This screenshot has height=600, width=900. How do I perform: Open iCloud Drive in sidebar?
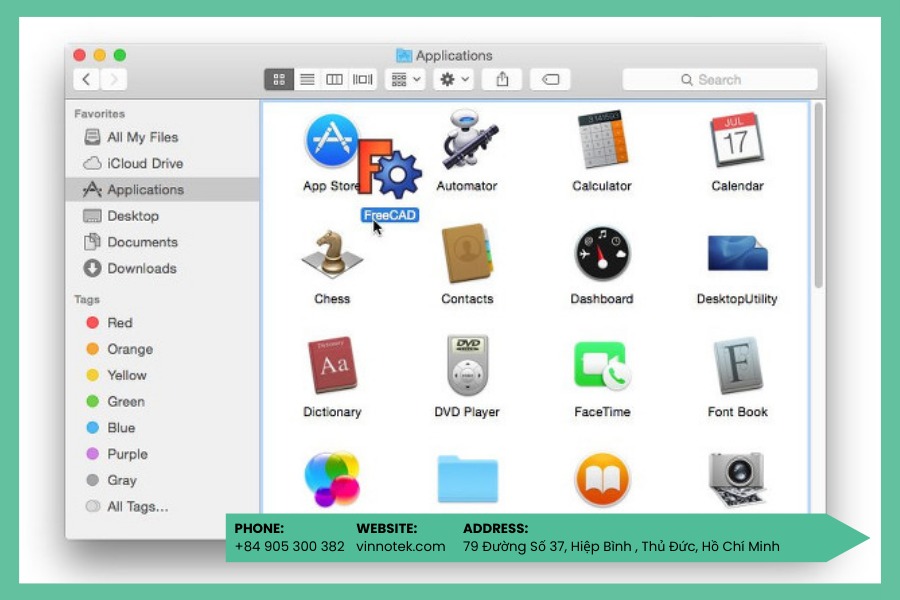(x=162, y=164)
